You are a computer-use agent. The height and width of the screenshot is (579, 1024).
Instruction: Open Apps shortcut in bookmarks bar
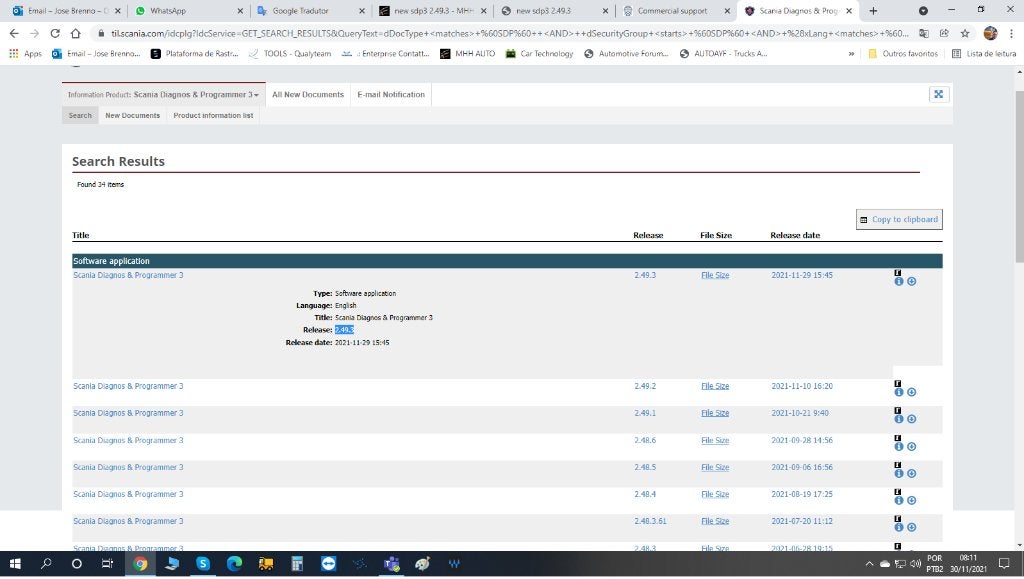point(25,54)
